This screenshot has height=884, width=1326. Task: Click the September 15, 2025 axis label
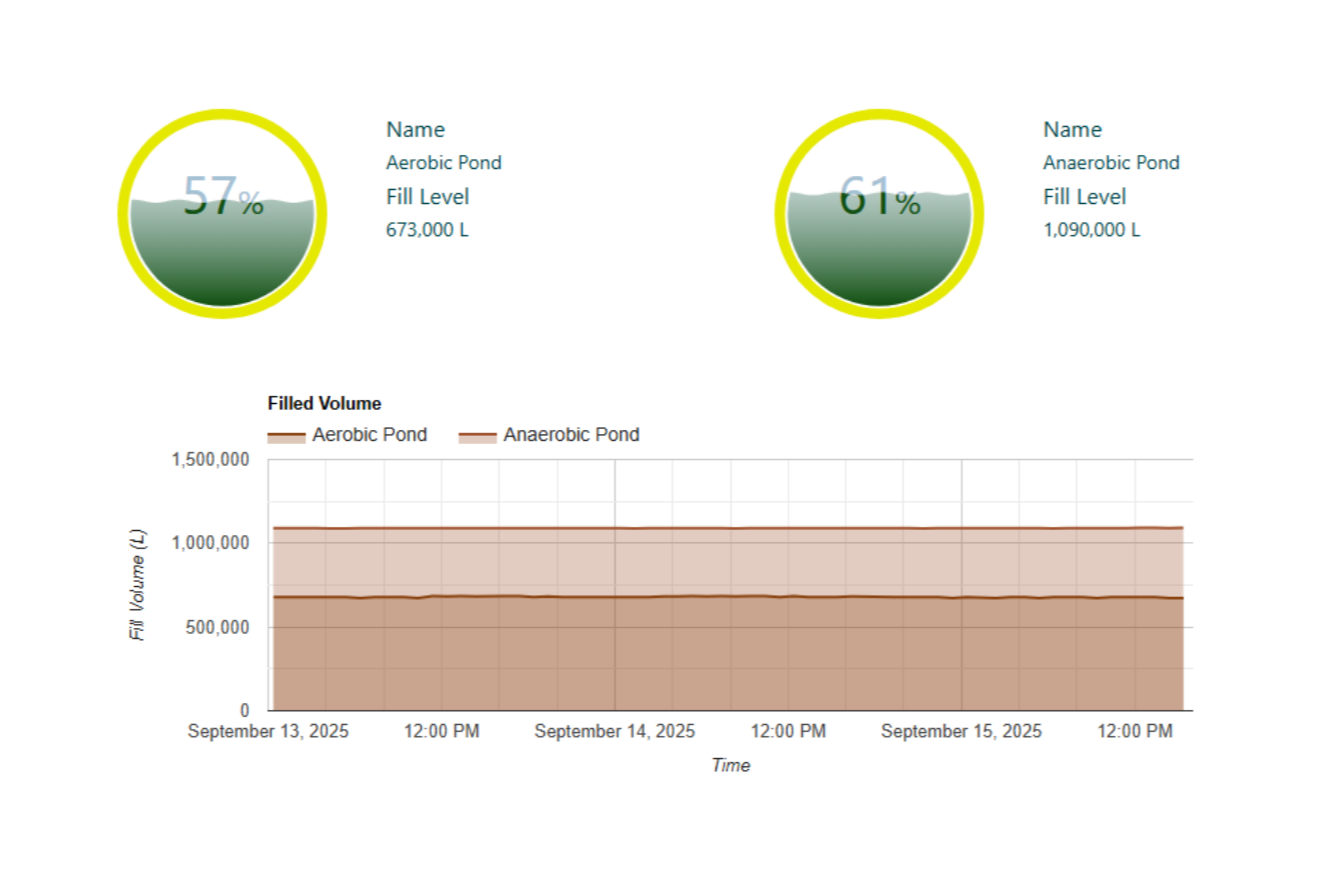click(x=961, y=732)
